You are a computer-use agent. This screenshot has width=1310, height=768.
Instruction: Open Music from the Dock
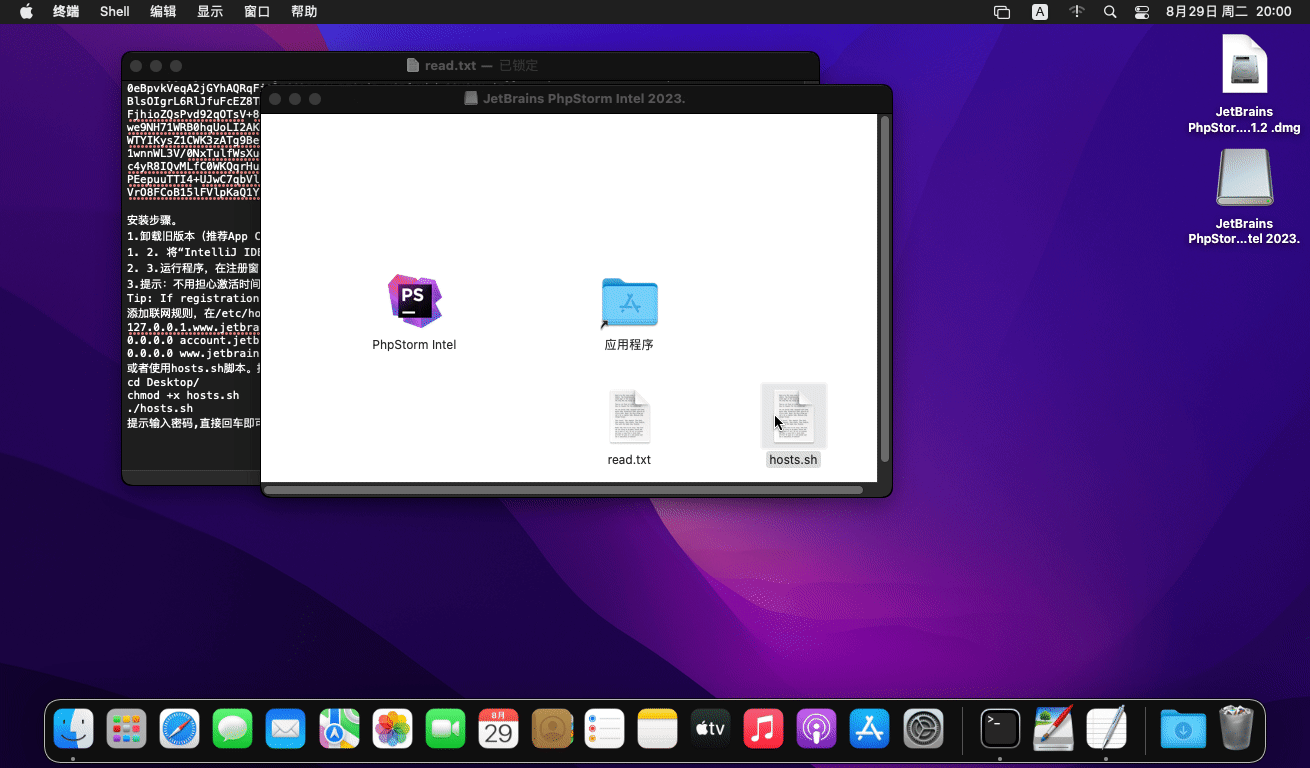point(763,729)
